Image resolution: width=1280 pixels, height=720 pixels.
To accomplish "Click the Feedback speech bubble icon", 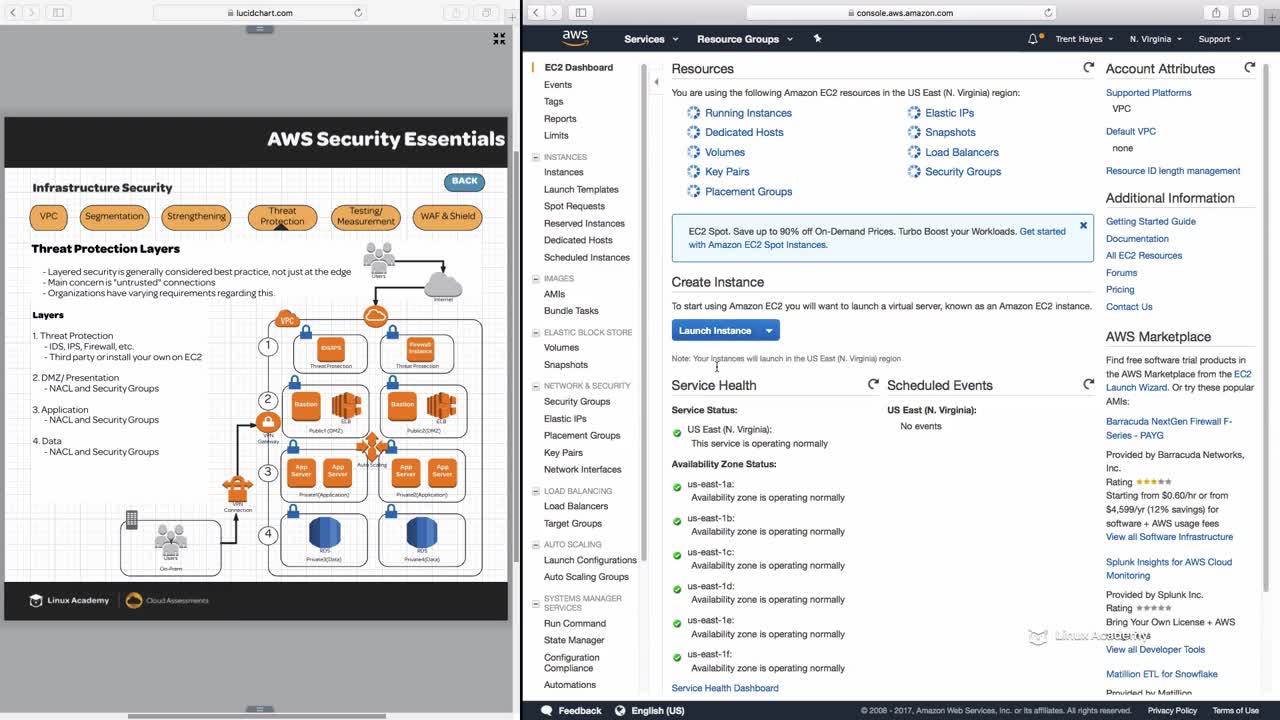I will tap(546, 711).
